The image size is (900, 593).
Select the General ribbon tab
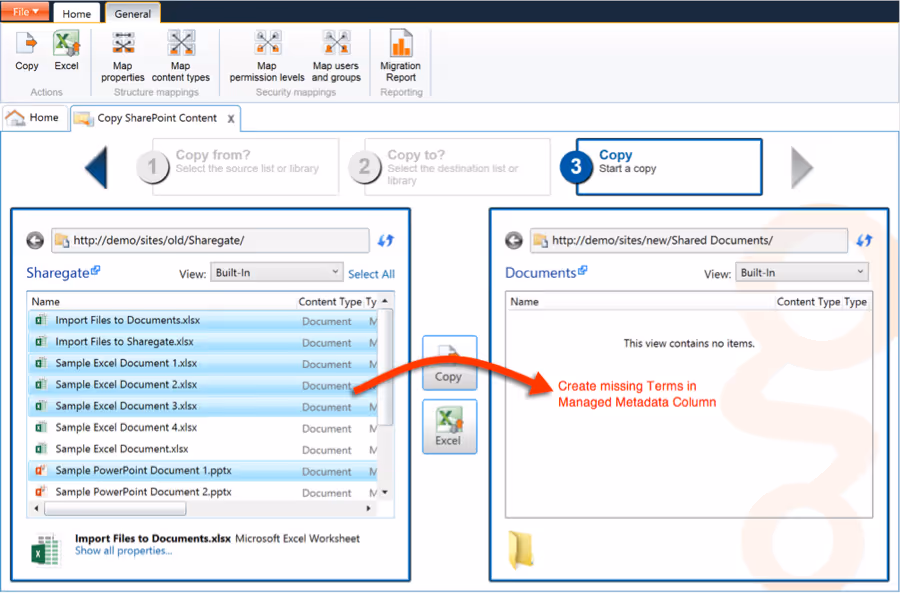[x=133, y=14]
